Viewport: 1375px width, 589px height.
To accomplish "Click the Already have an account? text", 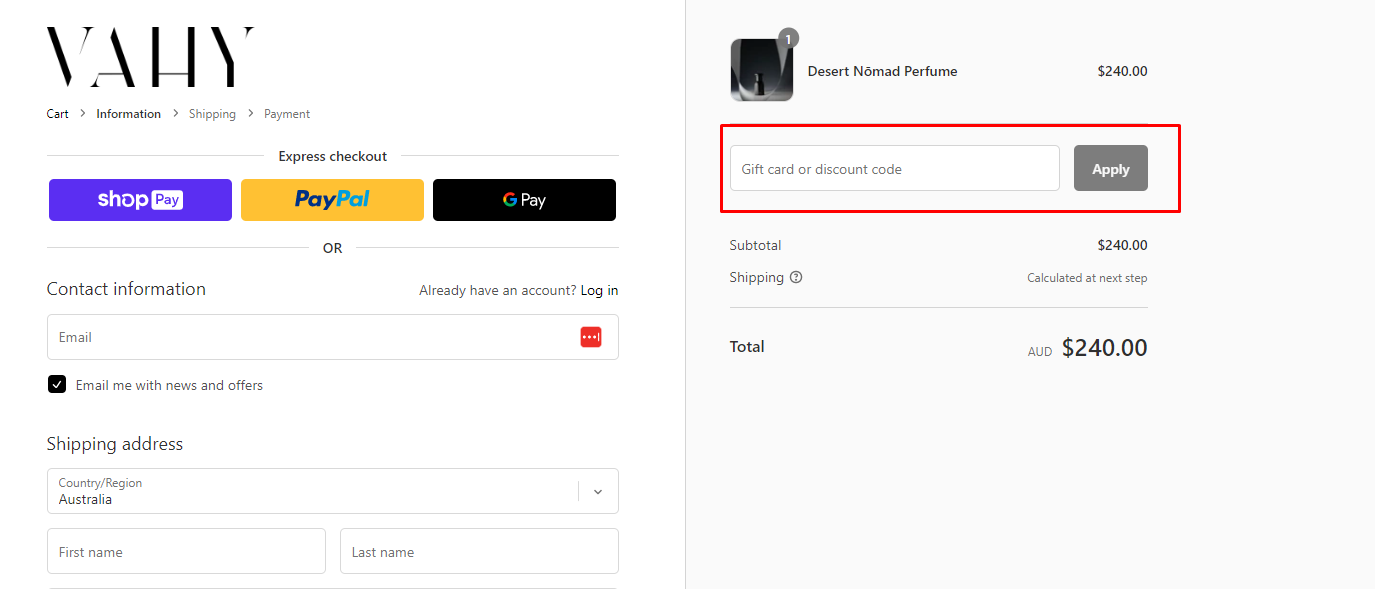I will coord(498,290).
